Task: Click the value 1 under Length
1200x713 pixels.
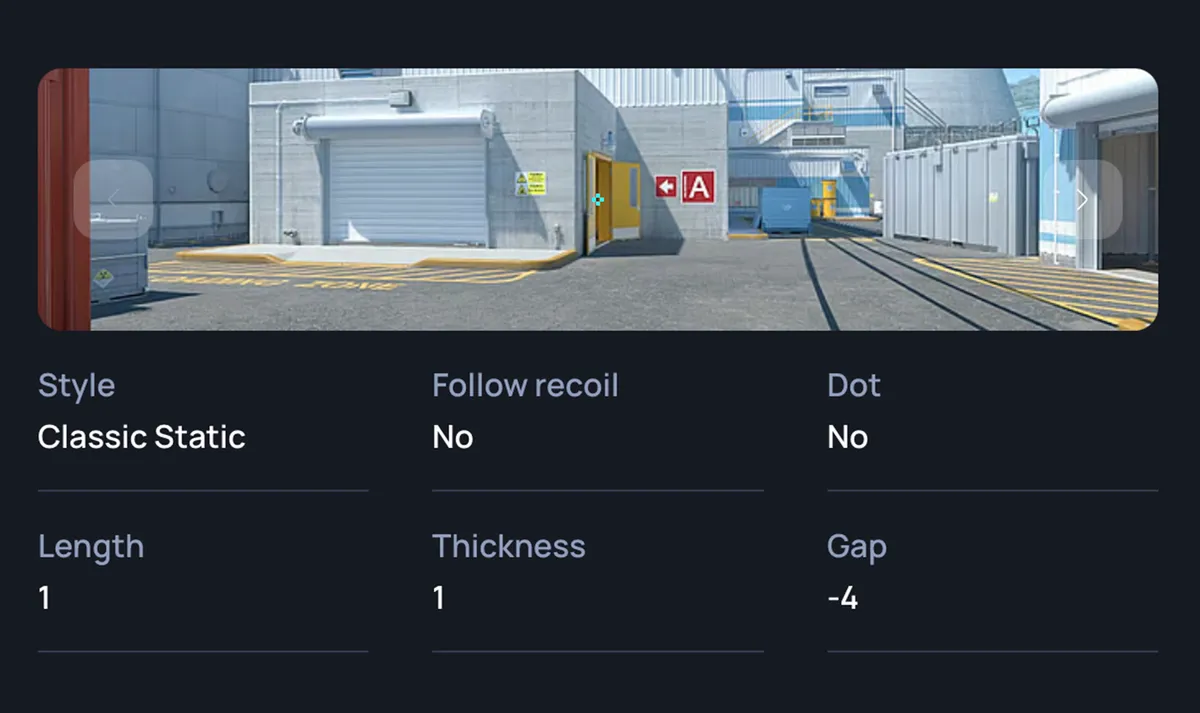Action: coord(44,598)
